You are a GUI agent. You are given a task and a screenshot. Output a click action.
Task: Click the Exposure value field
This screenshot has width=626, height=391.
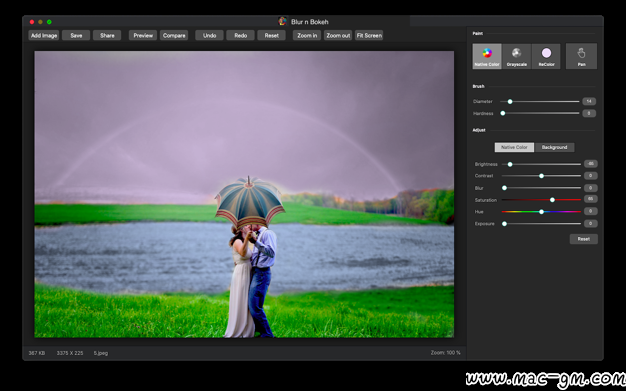(x=590, y=223)
